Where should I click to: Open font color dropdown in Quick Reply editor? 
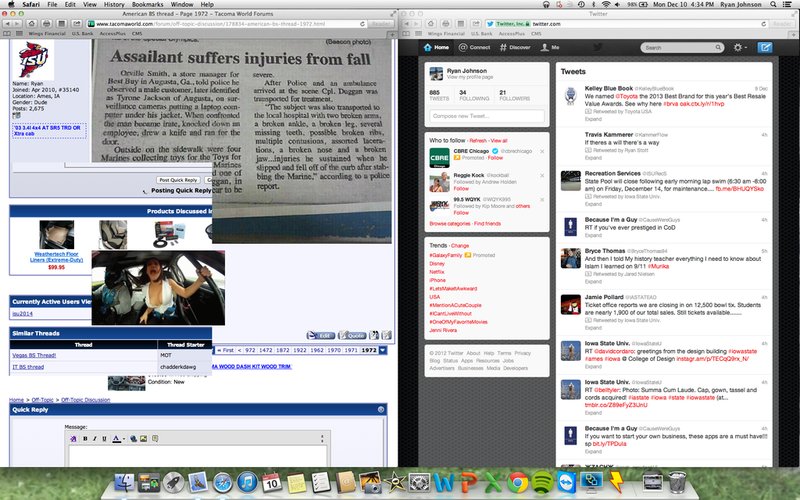tap(123, 439)
